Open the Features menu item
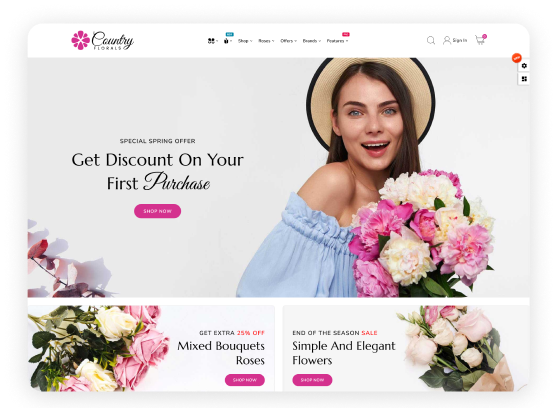The height and width of the screenshot is (408, 555). [x=337, y=41]
